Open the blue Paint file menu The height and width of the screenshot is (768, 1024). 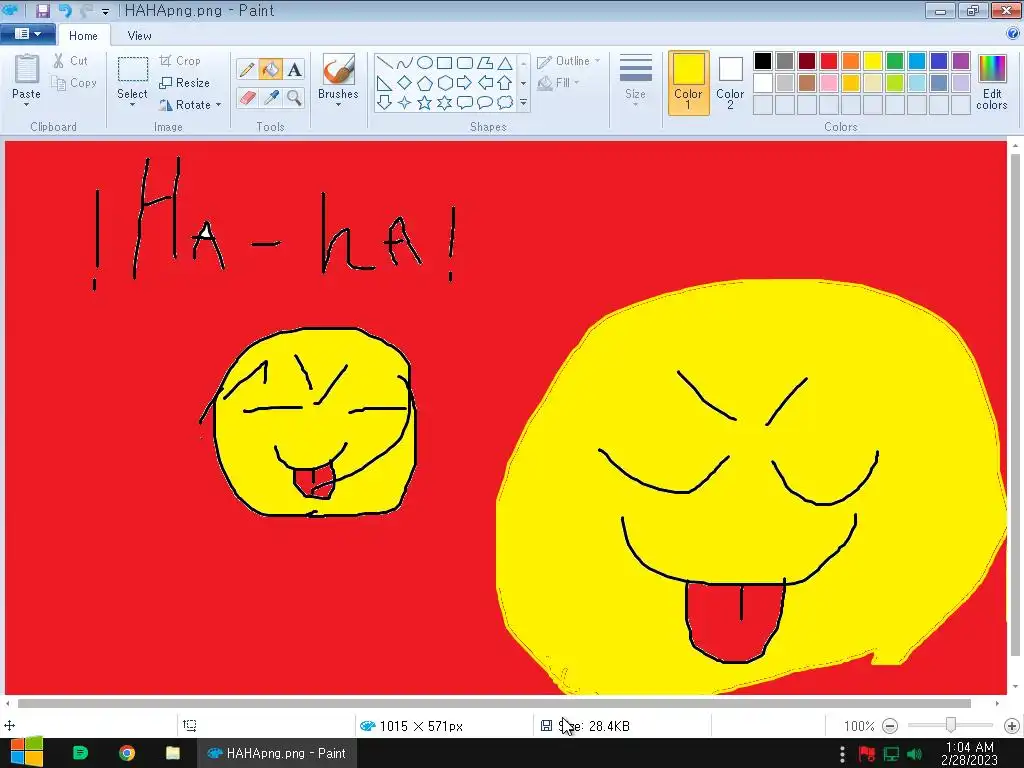(x=27, y=35)
